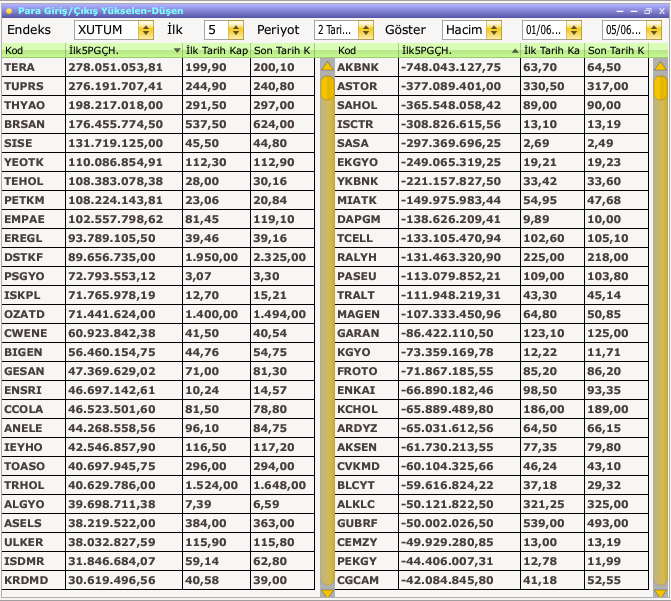Screen dimensions: 671x601
Task: Click left table Kod column header
Action: (x=33, y=51)
